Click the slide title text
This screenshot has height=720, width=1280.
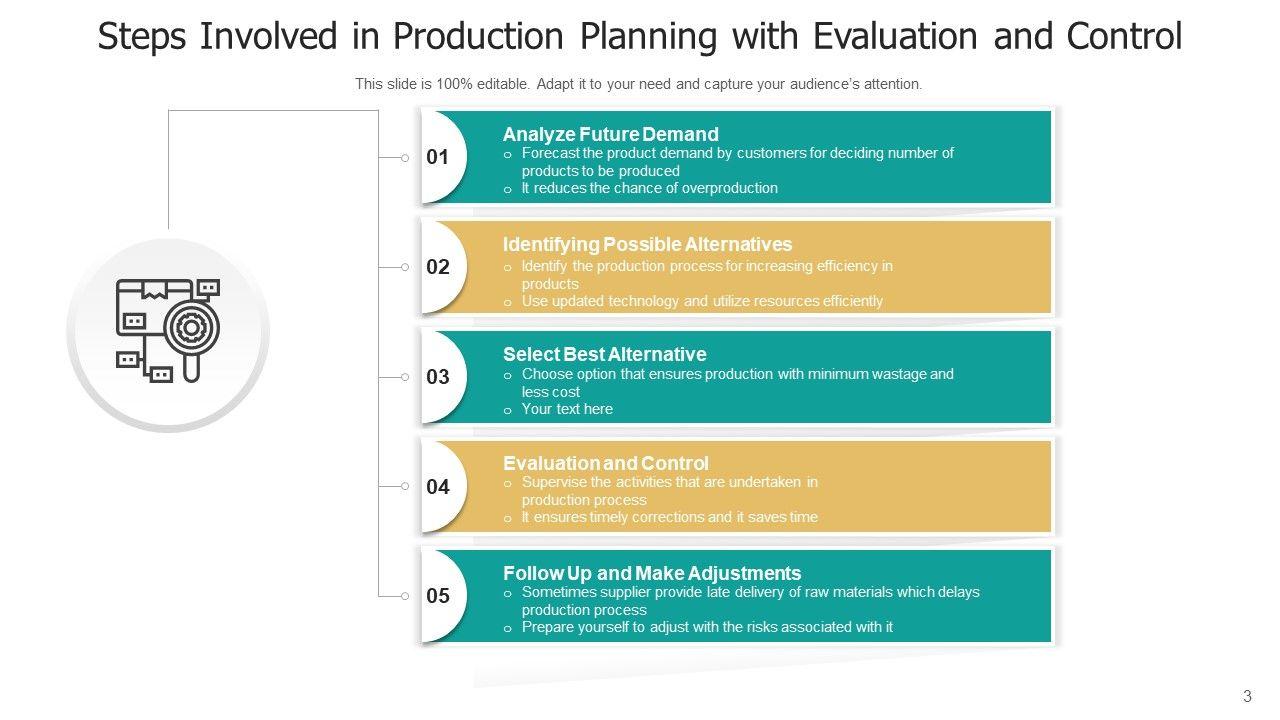click(640, 37)
